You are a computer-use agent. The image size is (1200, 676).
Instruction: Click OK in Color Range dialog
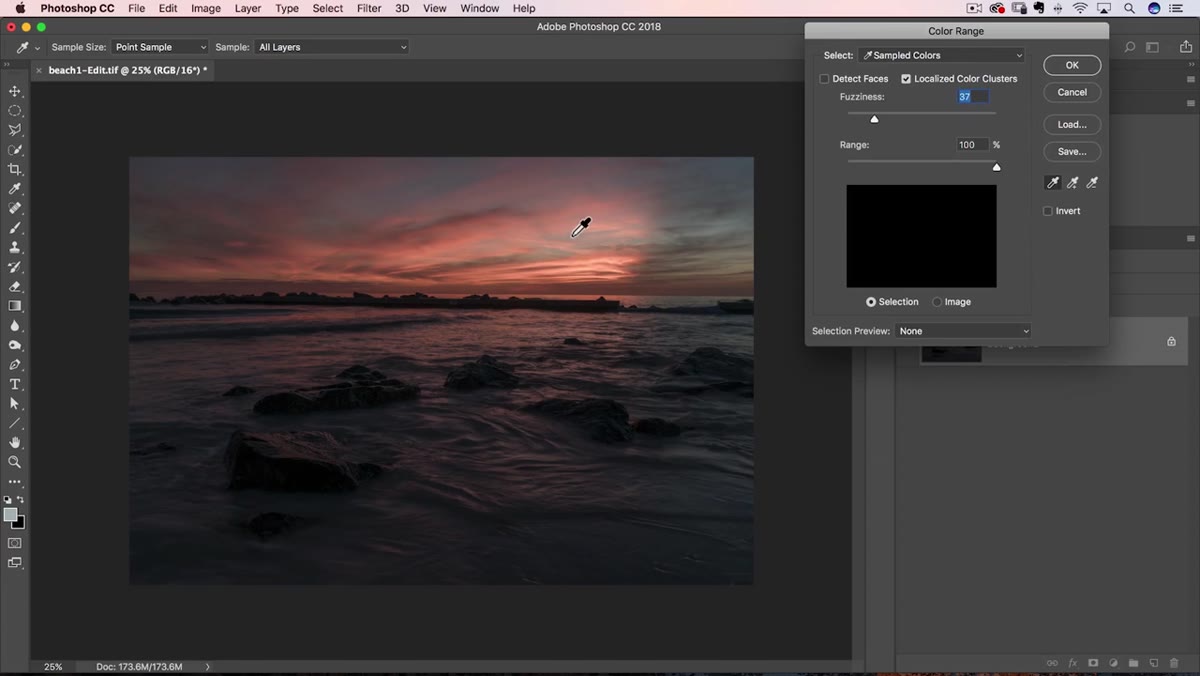(x=1072, y=65)
